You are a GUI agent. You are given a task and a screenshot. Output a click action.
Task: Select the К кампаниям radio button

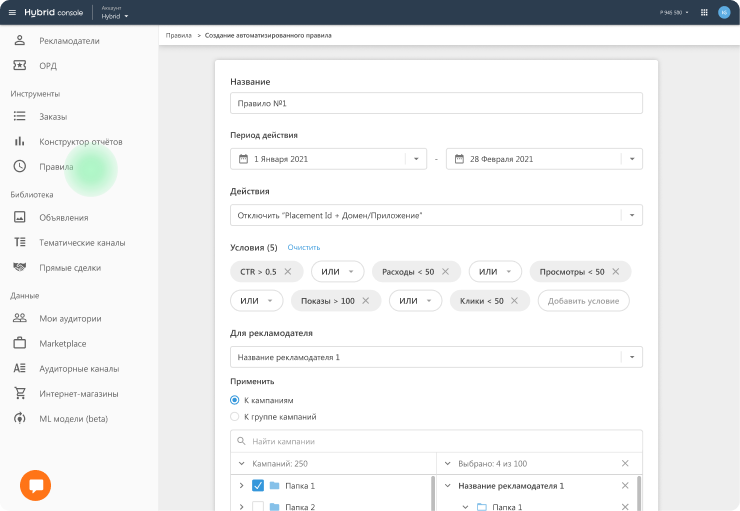[x=235, y=400]
